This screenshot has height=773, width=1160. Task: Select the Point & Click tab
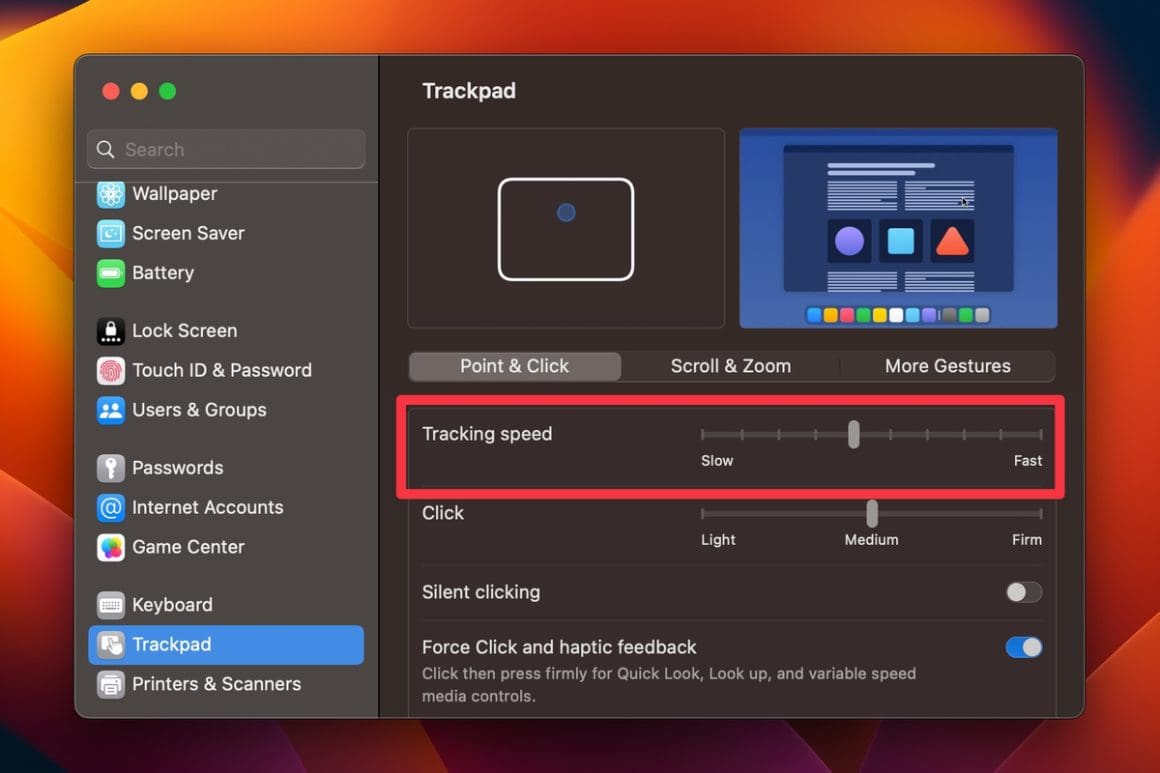point(514,366)
